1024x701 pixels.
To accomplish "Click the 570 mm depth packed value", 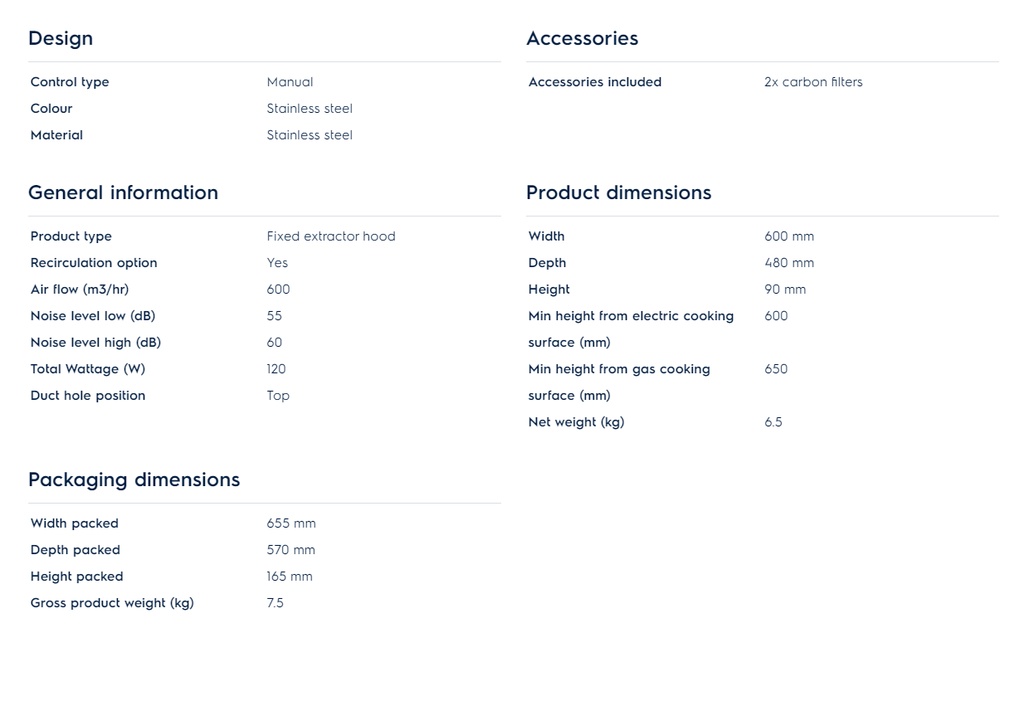I will tap(291, 550).
